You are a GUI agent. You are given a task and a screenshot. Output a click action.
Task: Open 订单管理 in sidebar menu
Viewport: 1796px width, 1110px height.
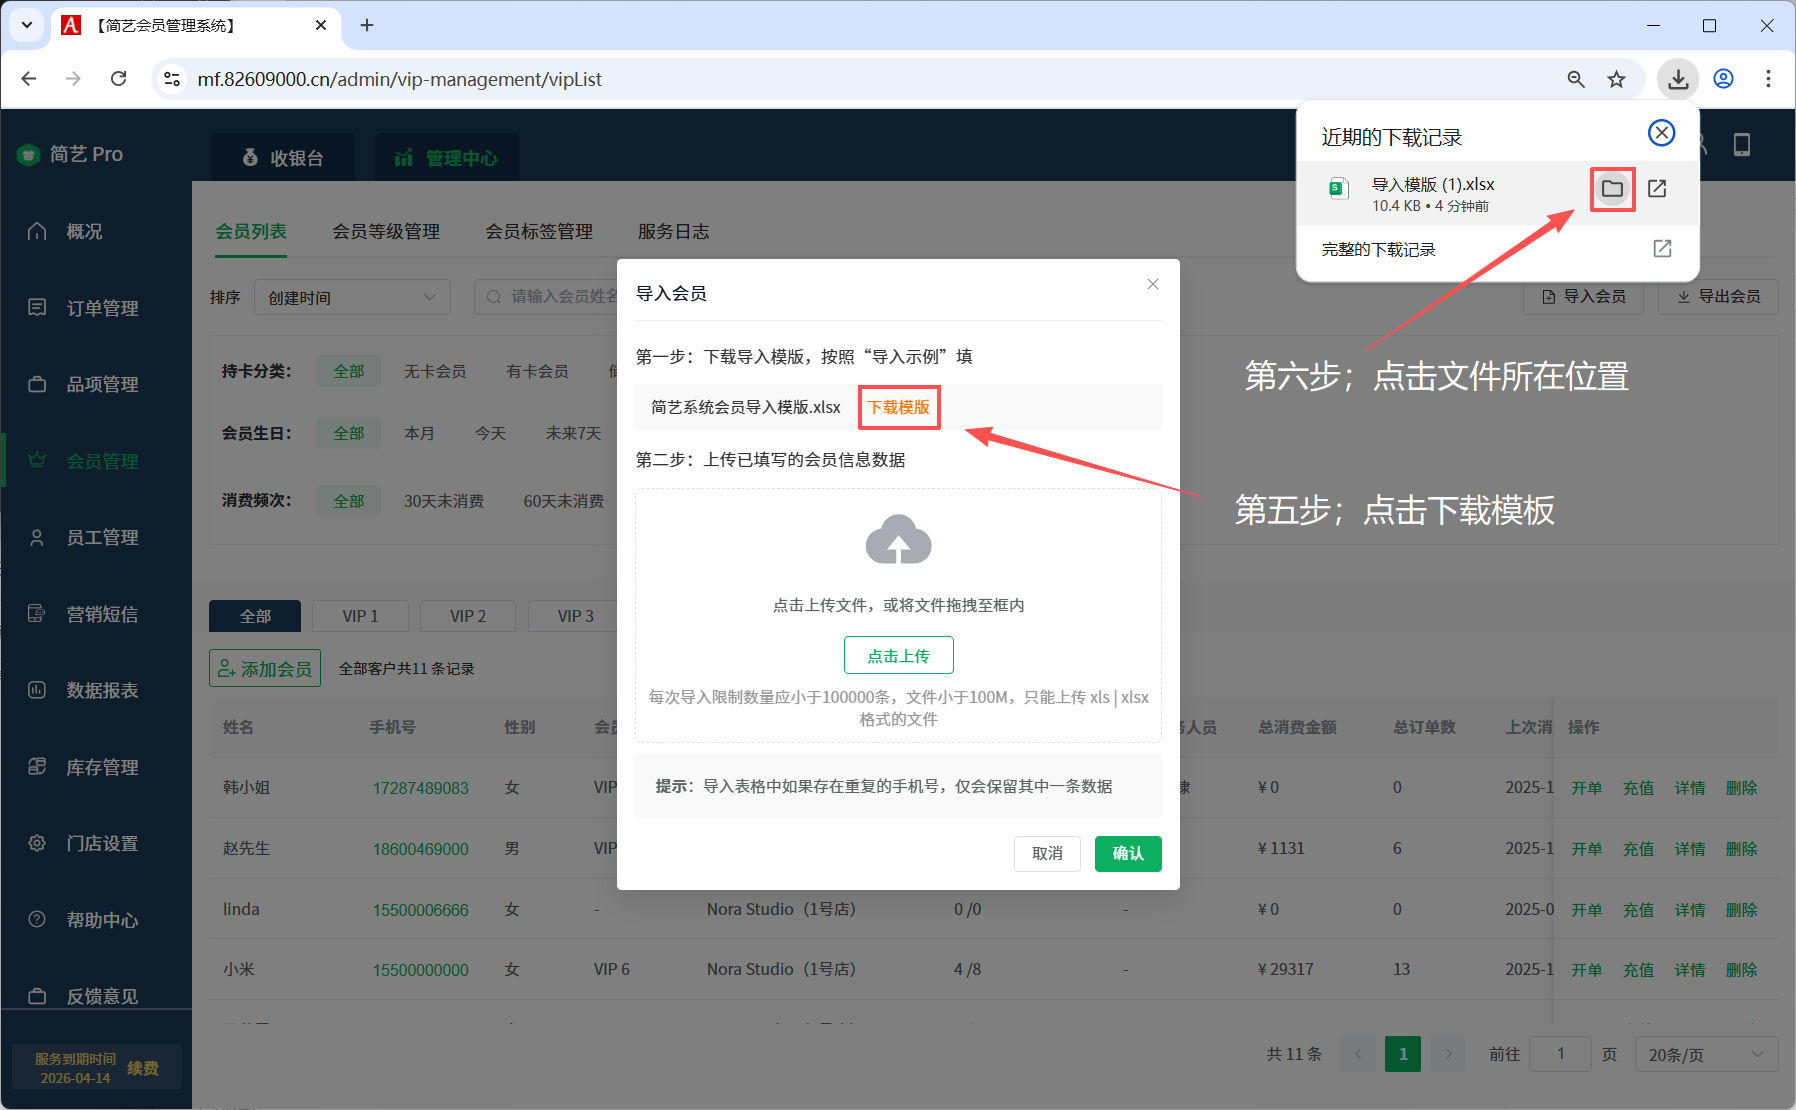coord(102,308)
